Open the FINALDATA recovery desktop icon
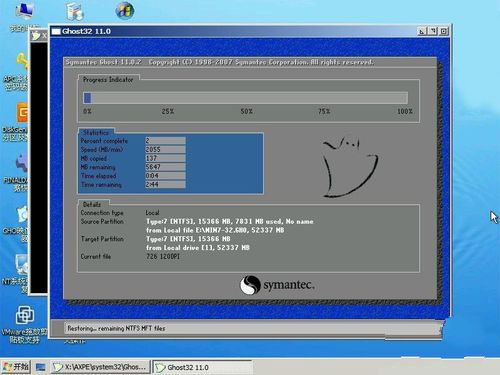500x375 pixels. pos(22,162)
